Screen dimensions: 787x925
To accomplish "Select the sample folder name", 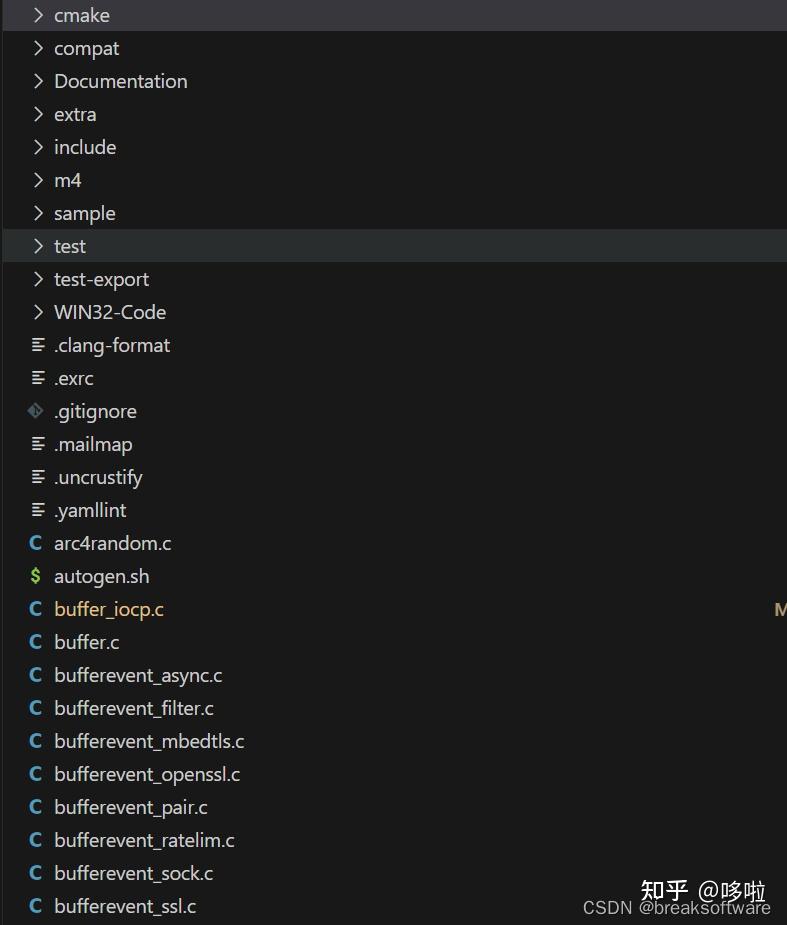I will (85, 214).
